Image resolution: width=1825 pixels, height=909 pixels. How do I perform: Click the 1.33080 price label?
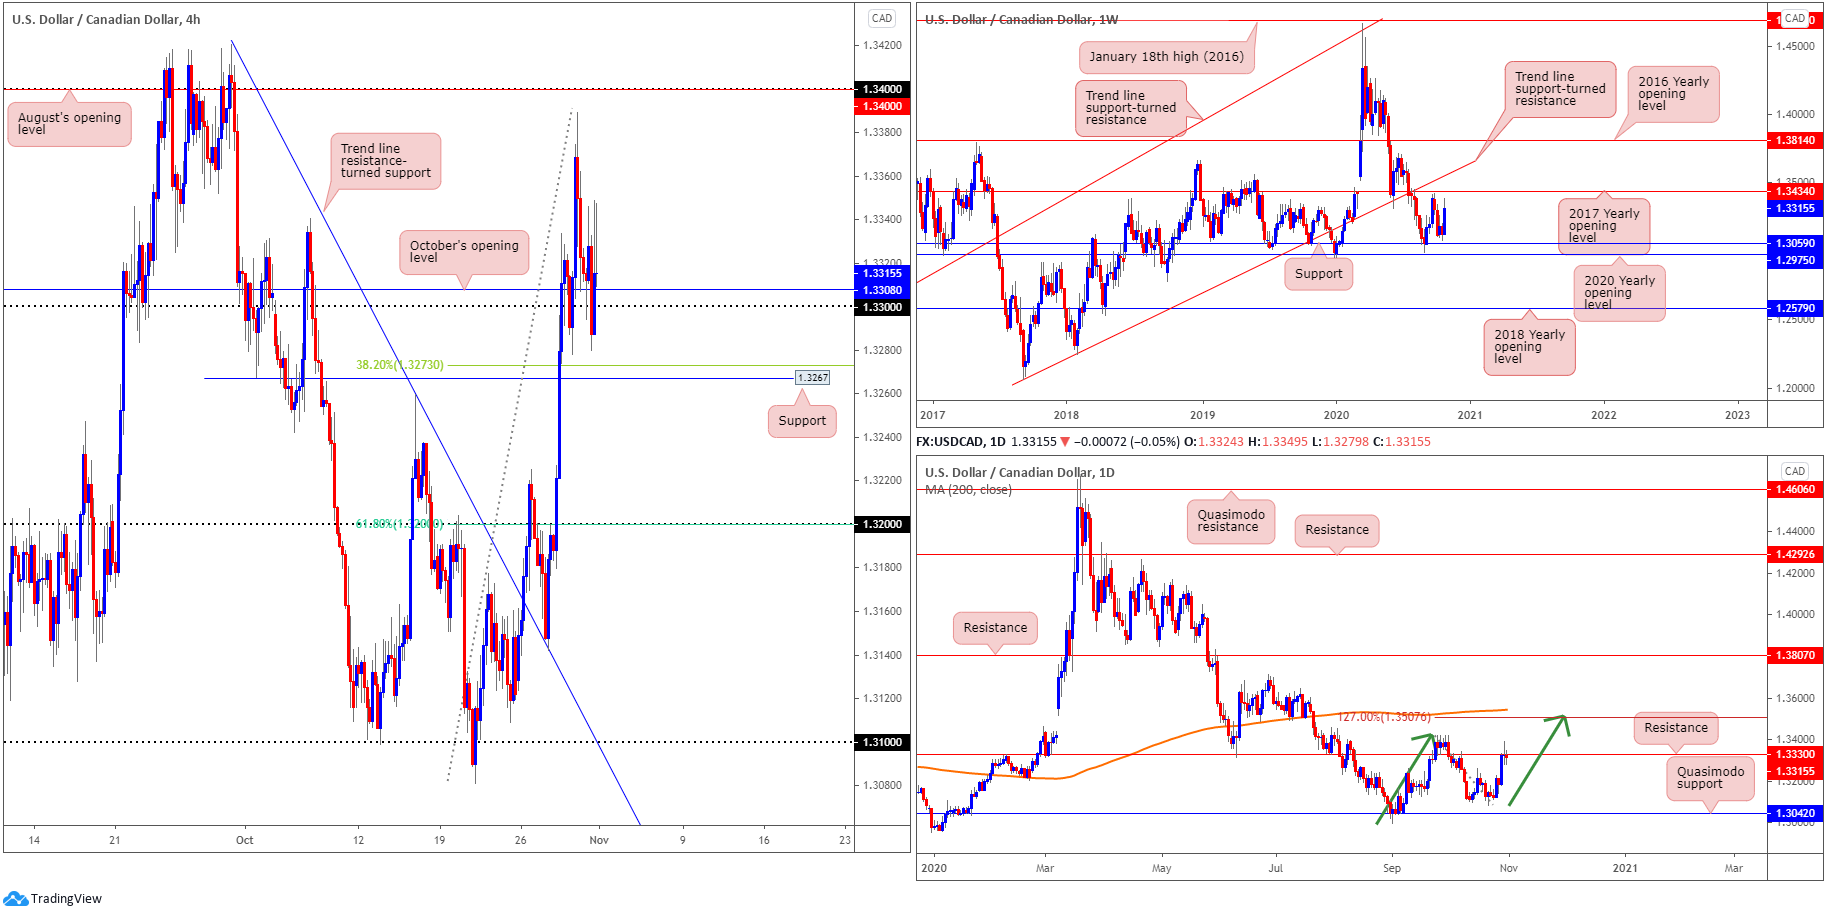(882, 290)
